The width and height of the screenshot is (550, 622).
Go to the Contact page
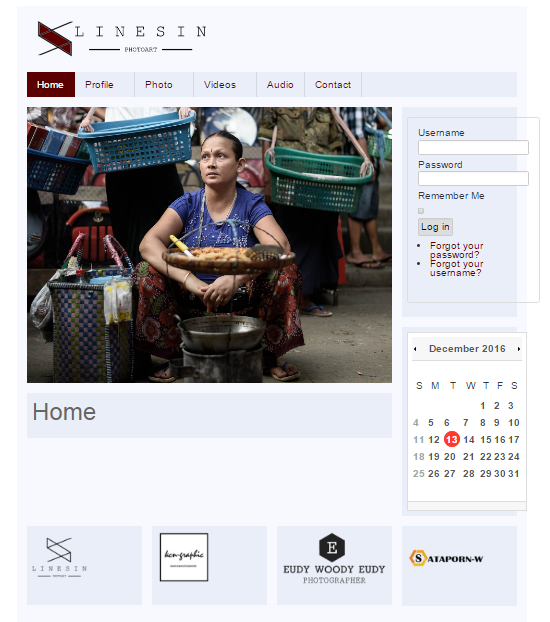[x=333, y=85]
